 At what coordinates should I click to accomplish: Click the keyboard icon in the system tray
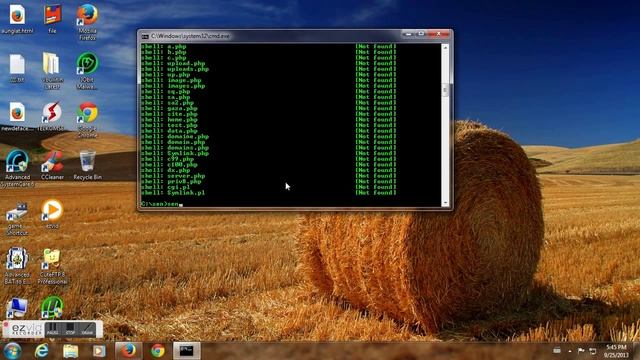(x=557, y=350)
